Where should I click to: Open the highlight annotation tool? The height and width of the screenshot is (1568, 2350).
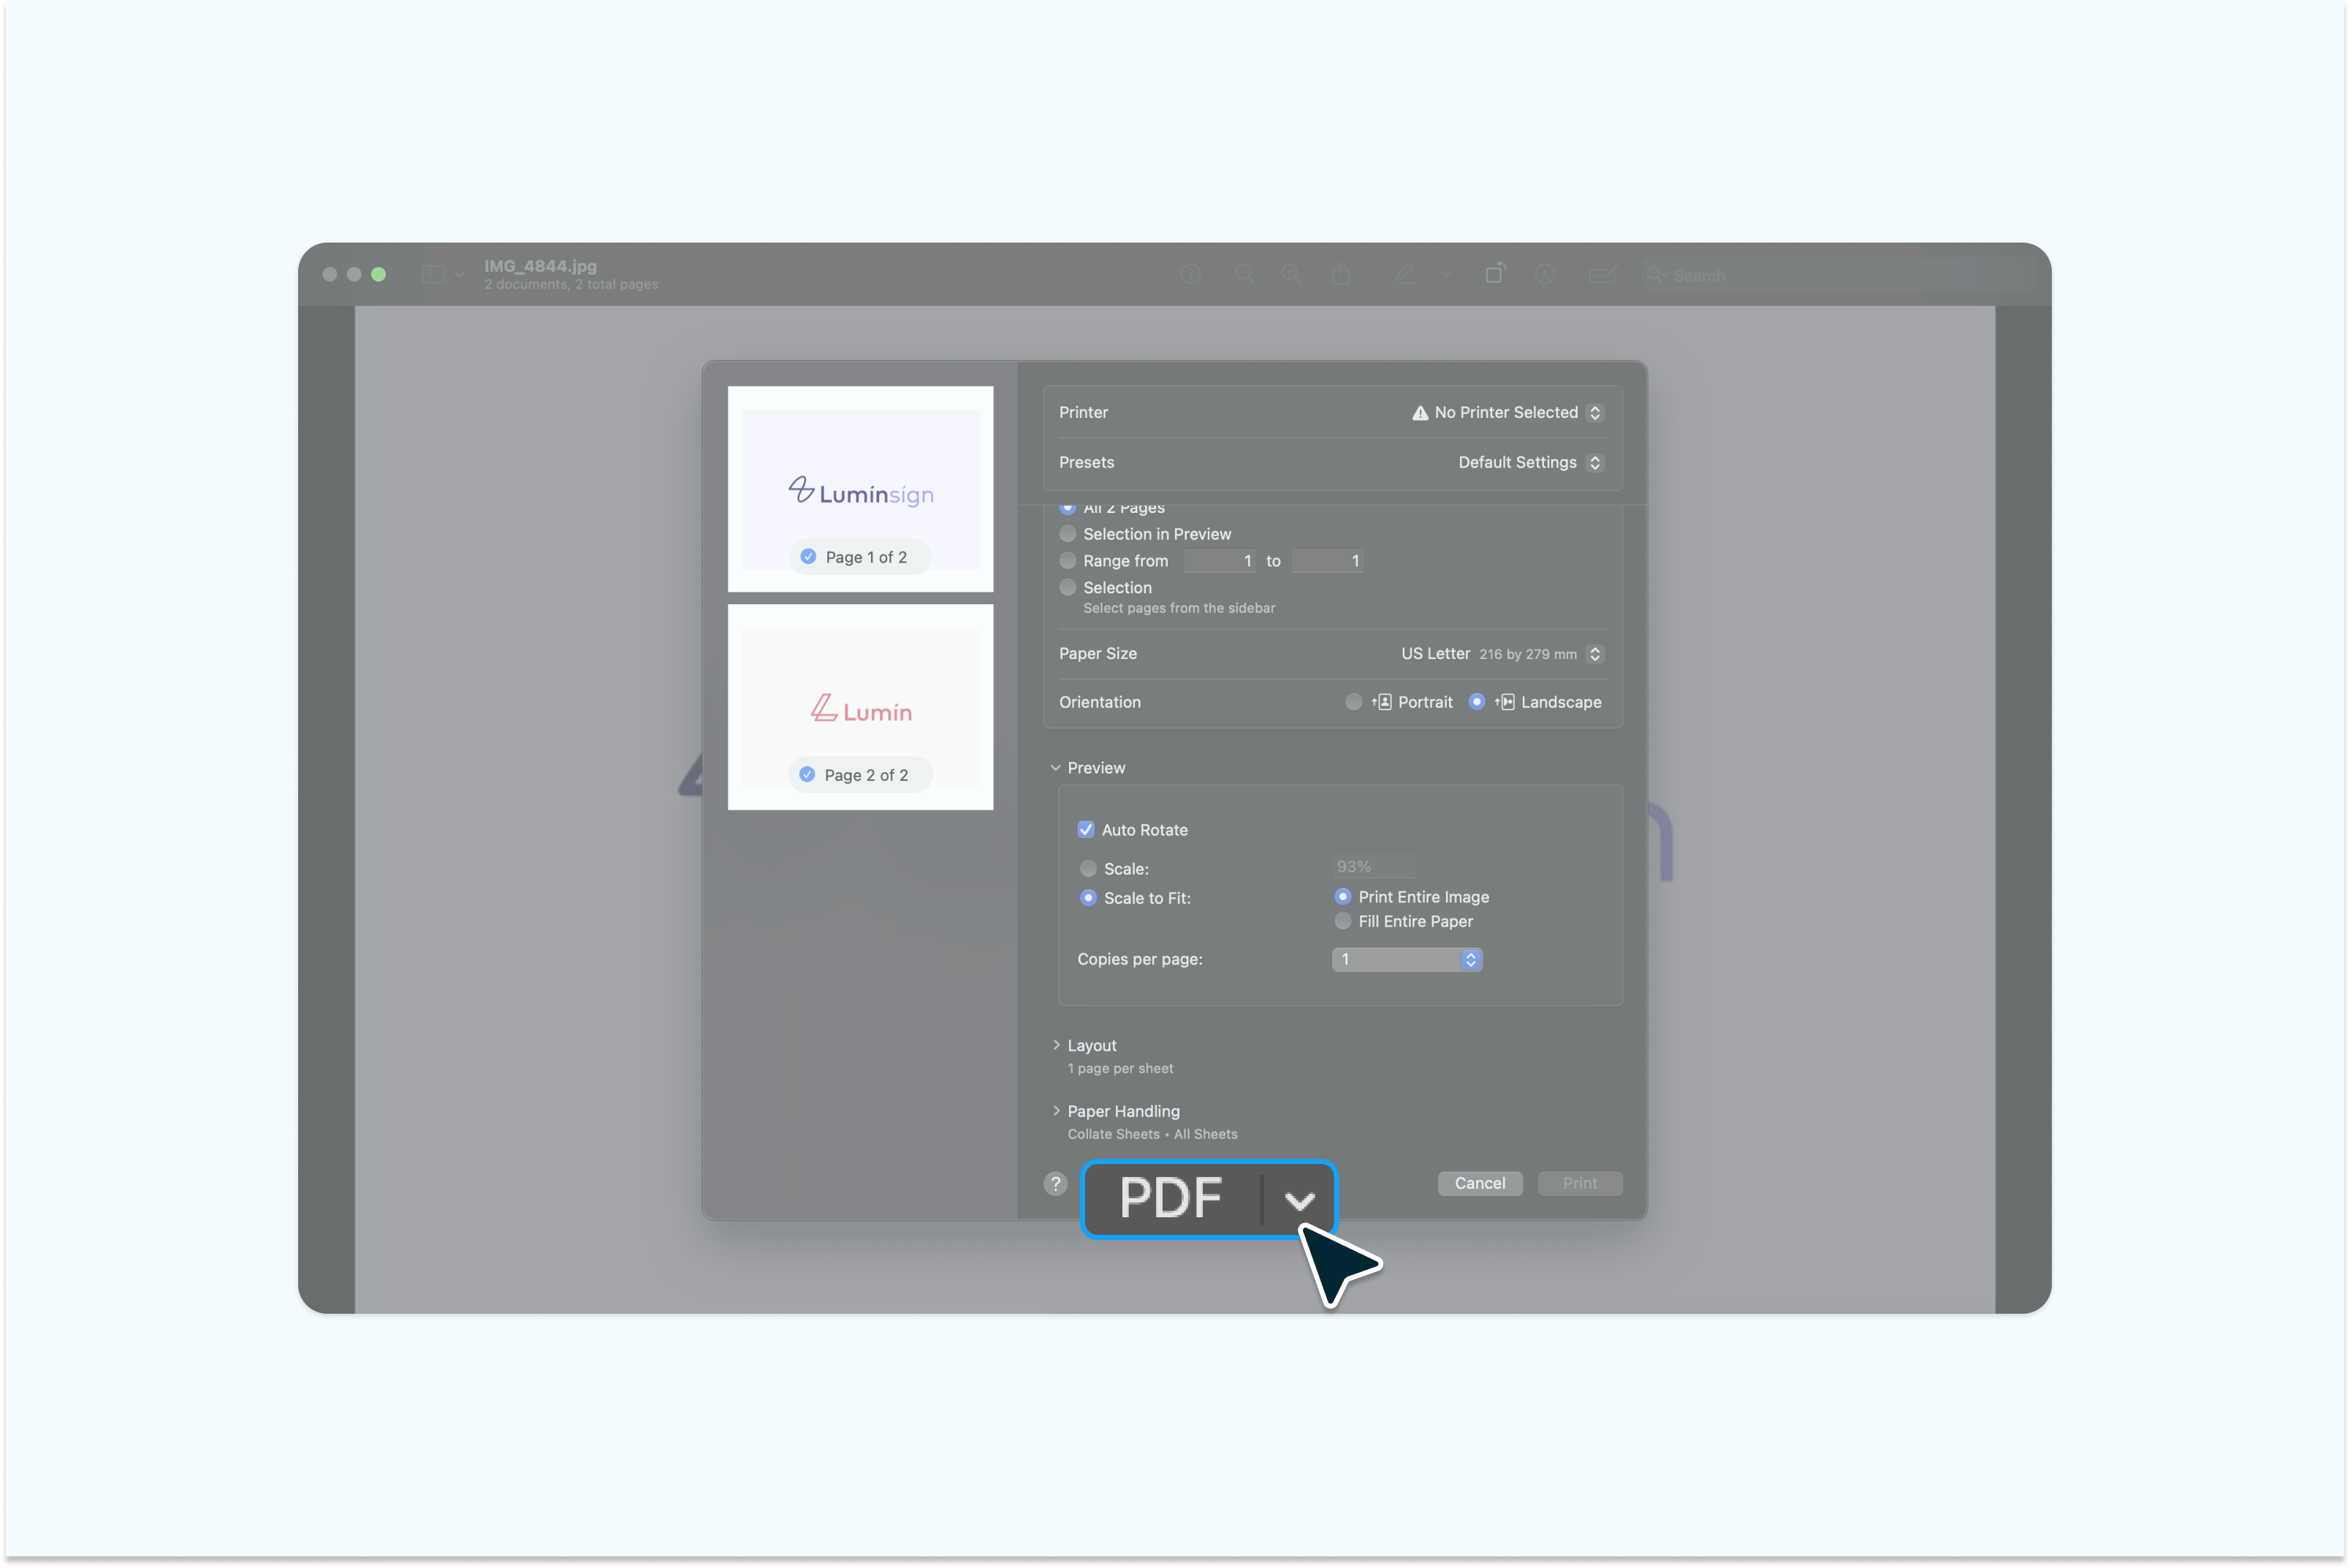point(1547,274)
